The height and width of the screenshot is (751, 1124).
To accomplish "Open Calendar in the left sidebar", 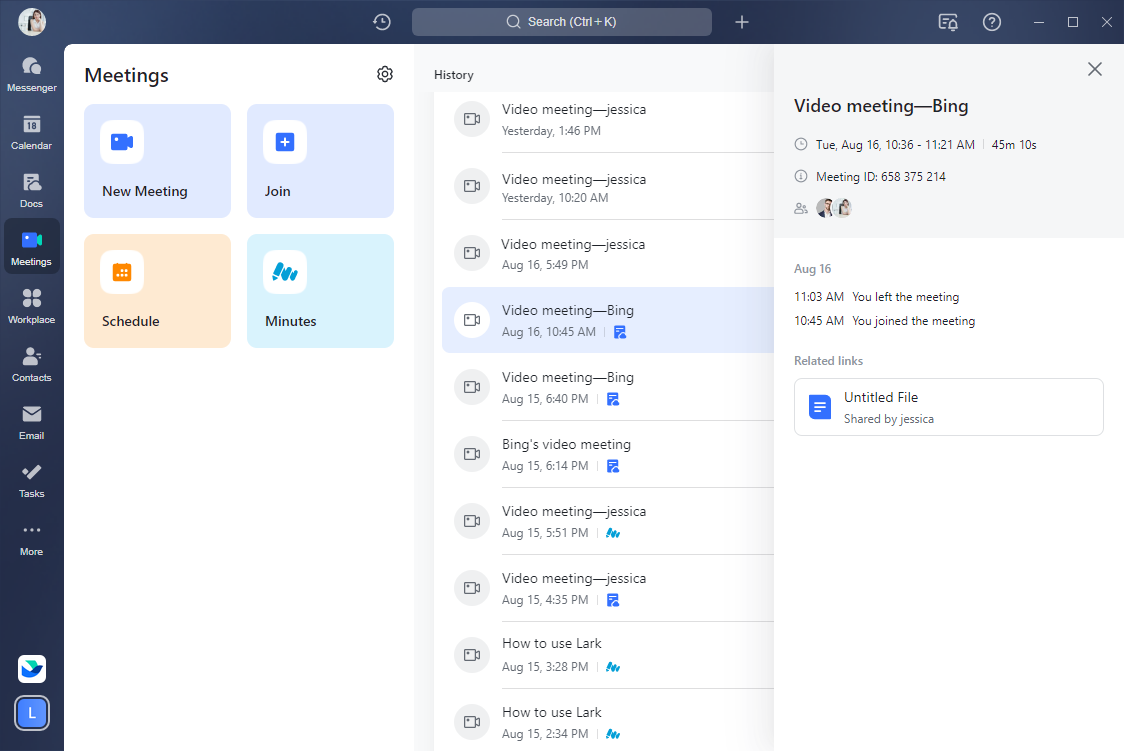I will (32, 132).
